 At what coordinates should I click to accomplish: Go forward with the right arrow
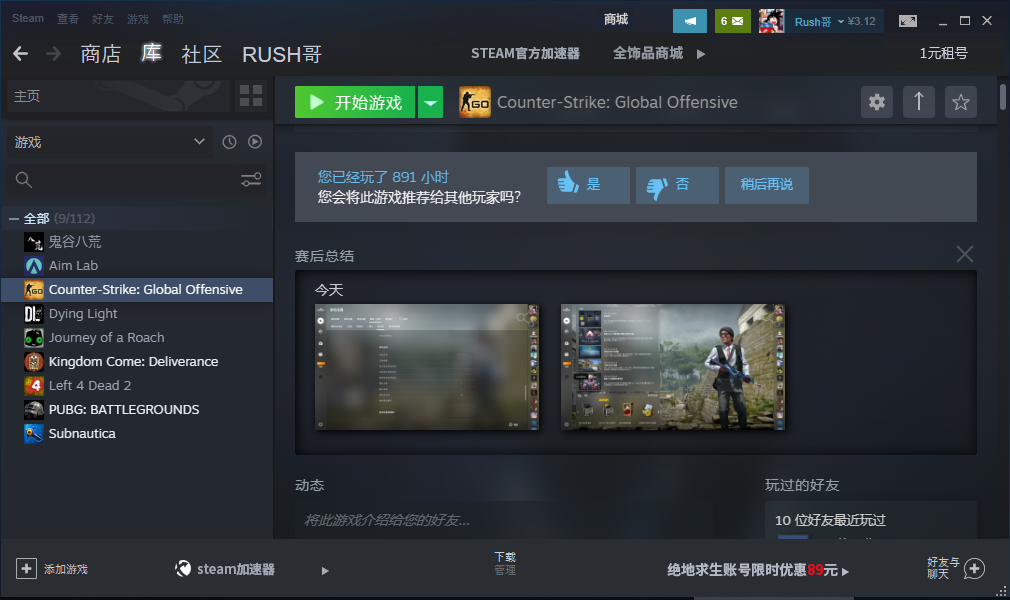point(53,54)
